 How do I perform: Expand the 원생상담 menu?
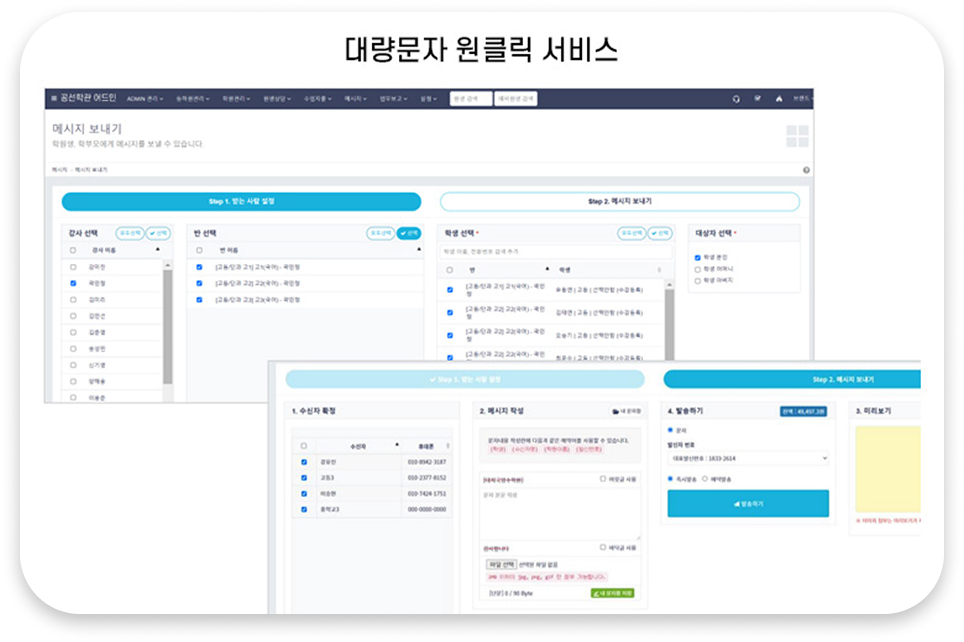pos(277,99)
